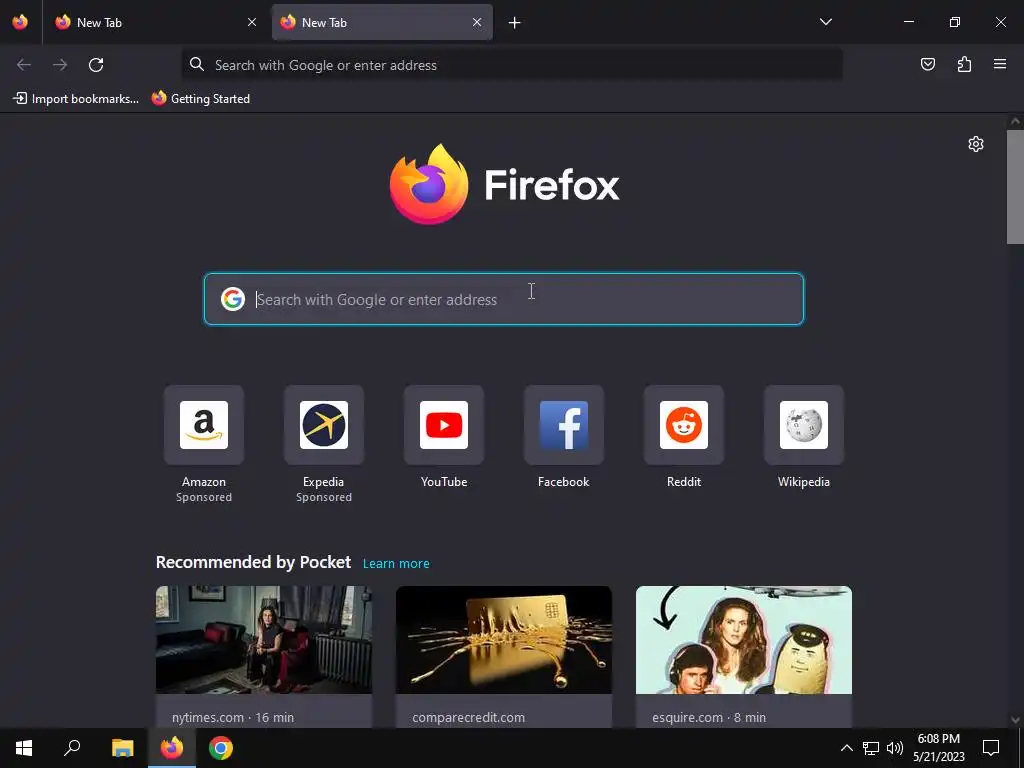Click the Google icon in search box
The width and height of the screenshot is (1024, 768).
point(232,299)
